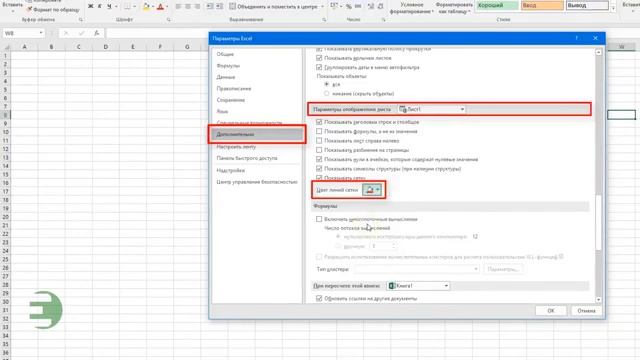Click the fill color bucket icon
640x360 pixels.
(x=146, y=7)
